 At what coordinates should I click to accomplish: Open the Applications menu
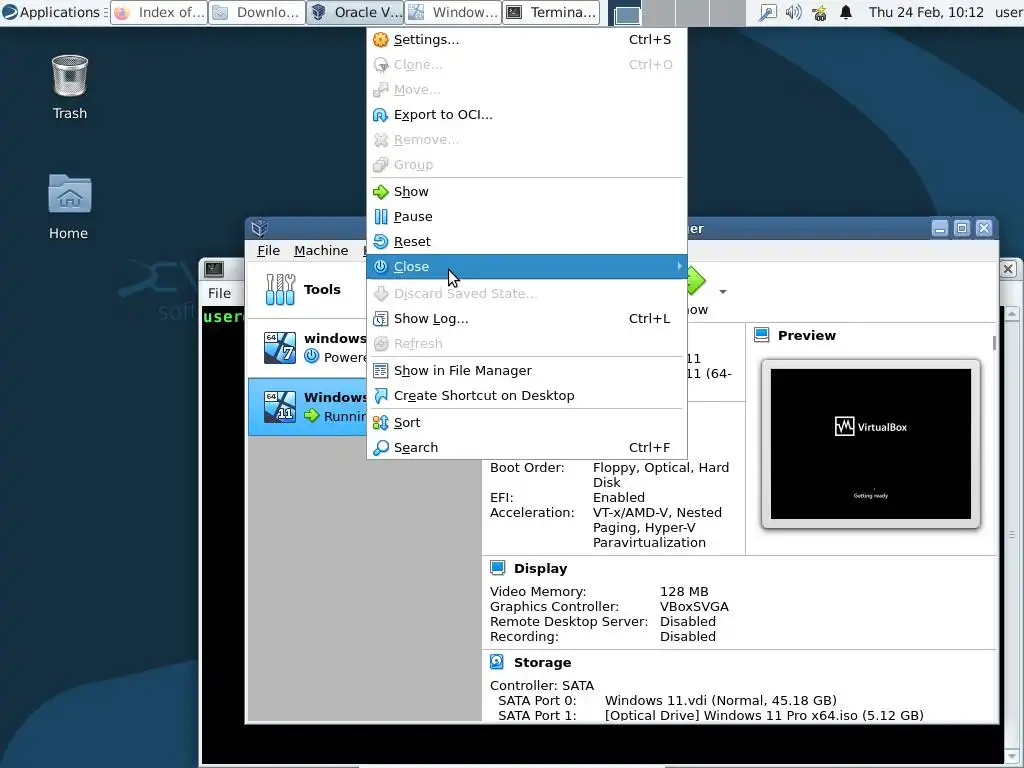[x=51, y=12]
